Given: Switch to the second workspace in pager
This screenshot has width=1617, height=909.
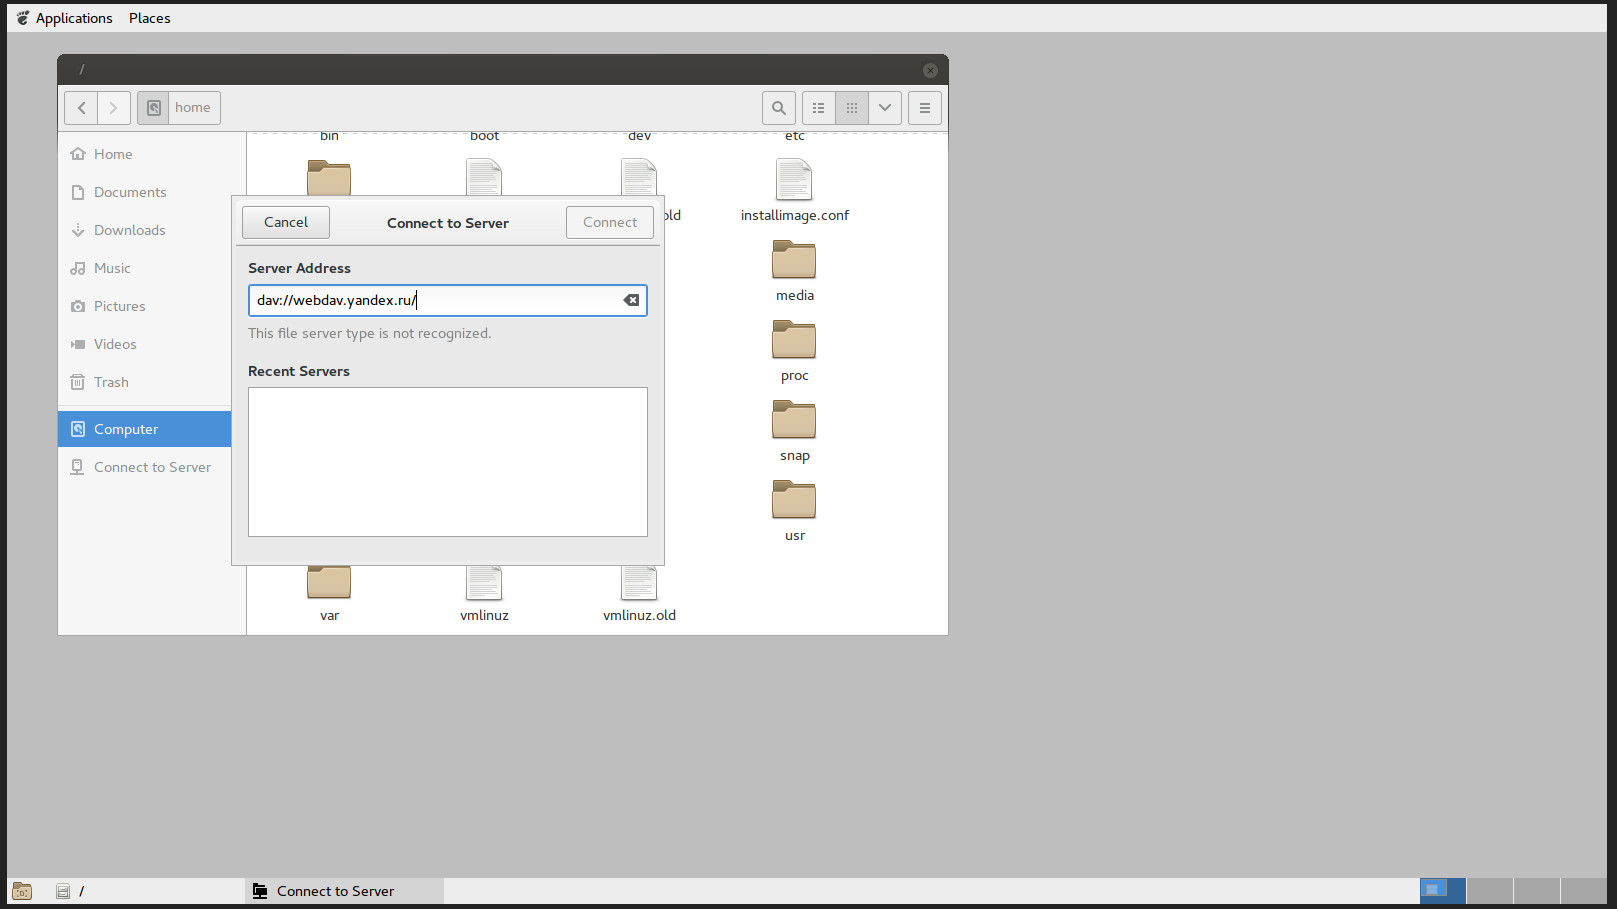Looking at the screenshot, I should 1490,891.
